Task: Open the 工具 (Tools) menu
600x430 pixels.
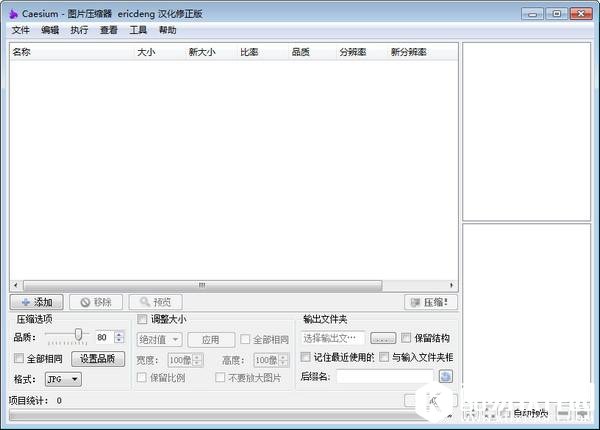Action: [138, 30]
